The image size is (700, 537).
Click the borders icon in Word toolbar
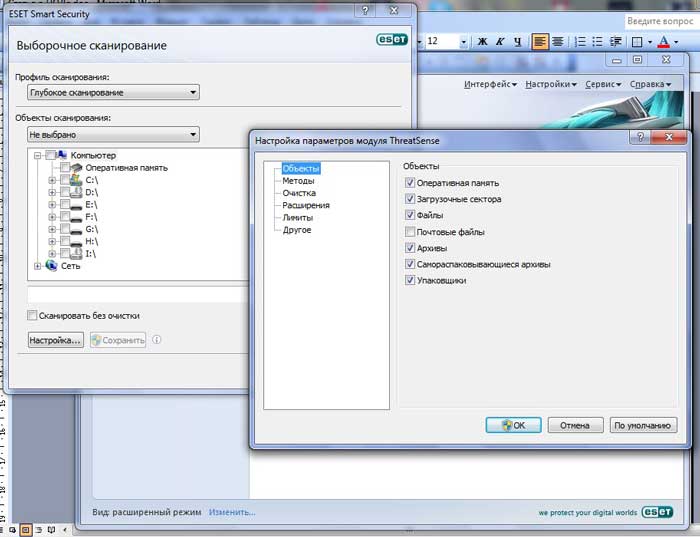pyautogui.click(x=637, y=42)
